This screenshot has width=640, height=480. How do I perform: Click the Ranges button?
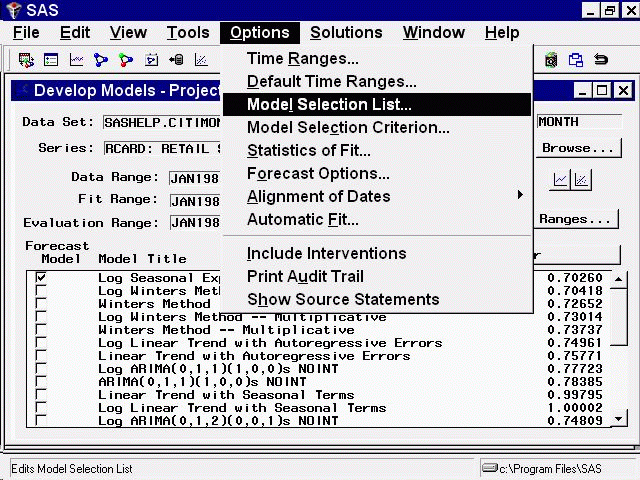tap(575, 219)
